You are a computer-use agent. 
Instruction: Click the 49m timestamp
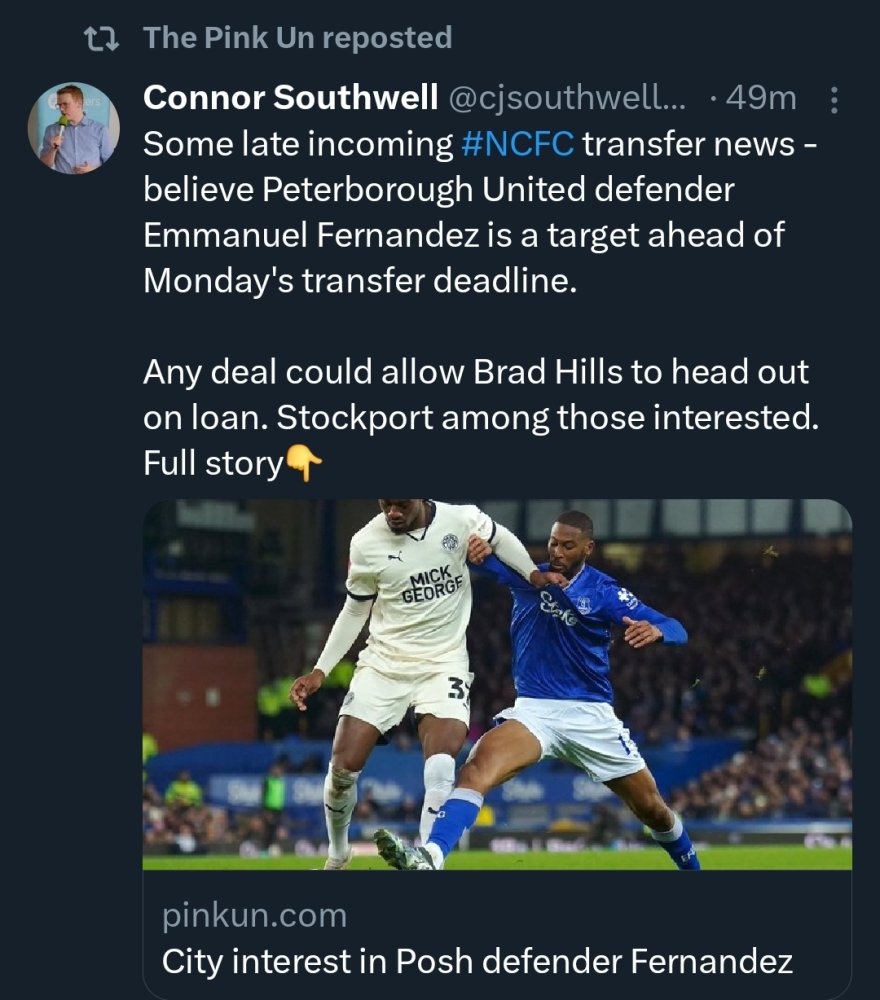(760, 98)
